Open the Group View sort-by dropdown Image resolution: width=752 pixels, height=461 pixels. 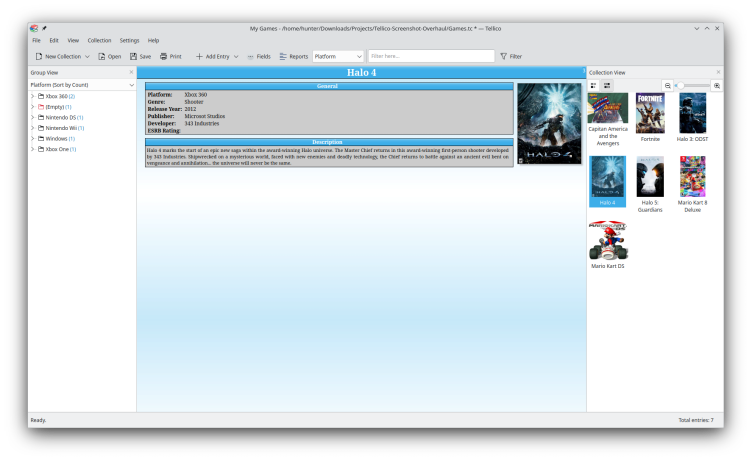81,85
